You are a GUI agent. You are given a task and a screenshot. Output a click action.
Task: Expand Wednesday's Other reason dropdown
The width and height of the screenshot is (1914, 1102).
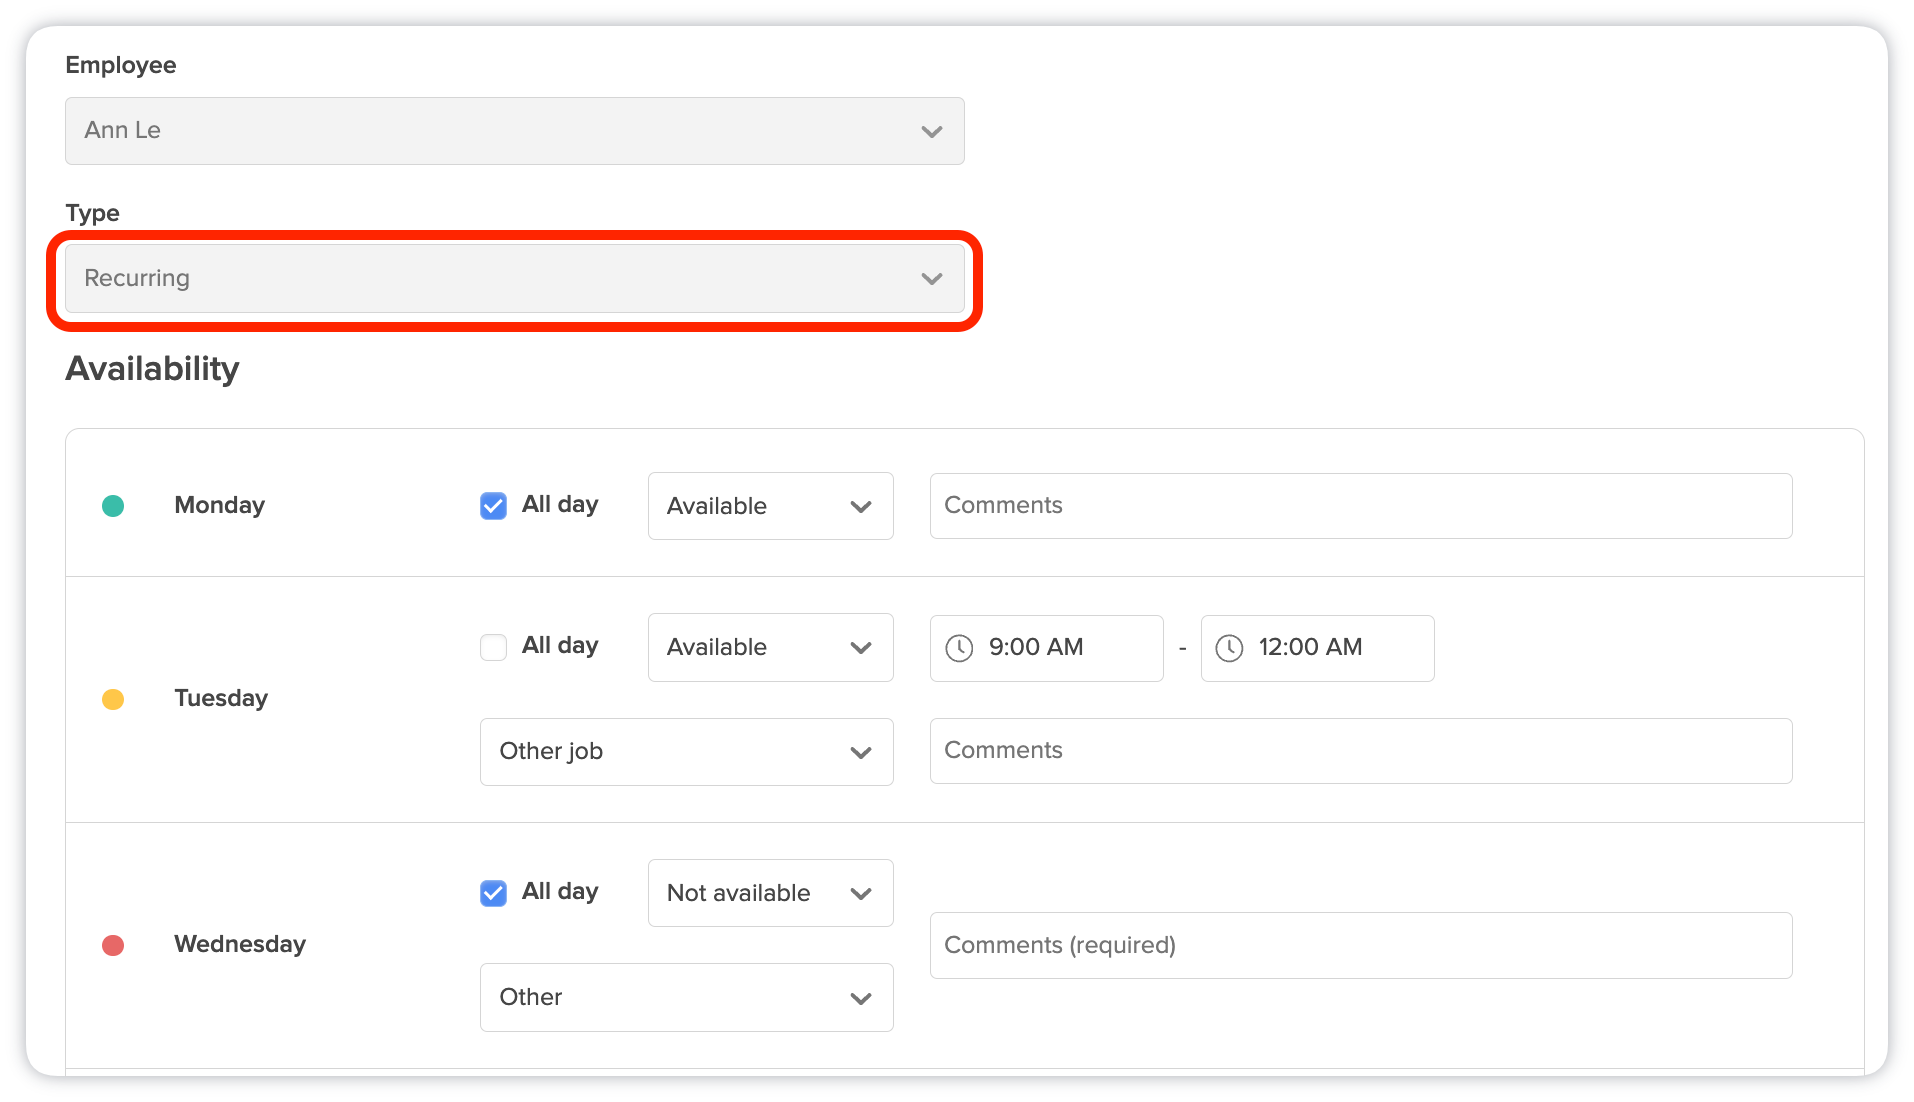686,998
